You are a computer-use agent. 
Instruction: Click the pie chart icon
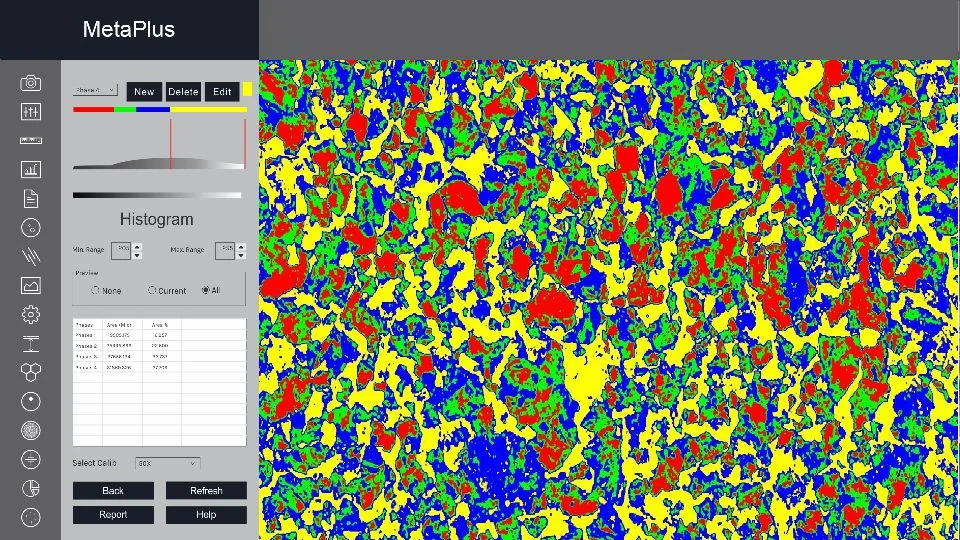tap(30, 488)
